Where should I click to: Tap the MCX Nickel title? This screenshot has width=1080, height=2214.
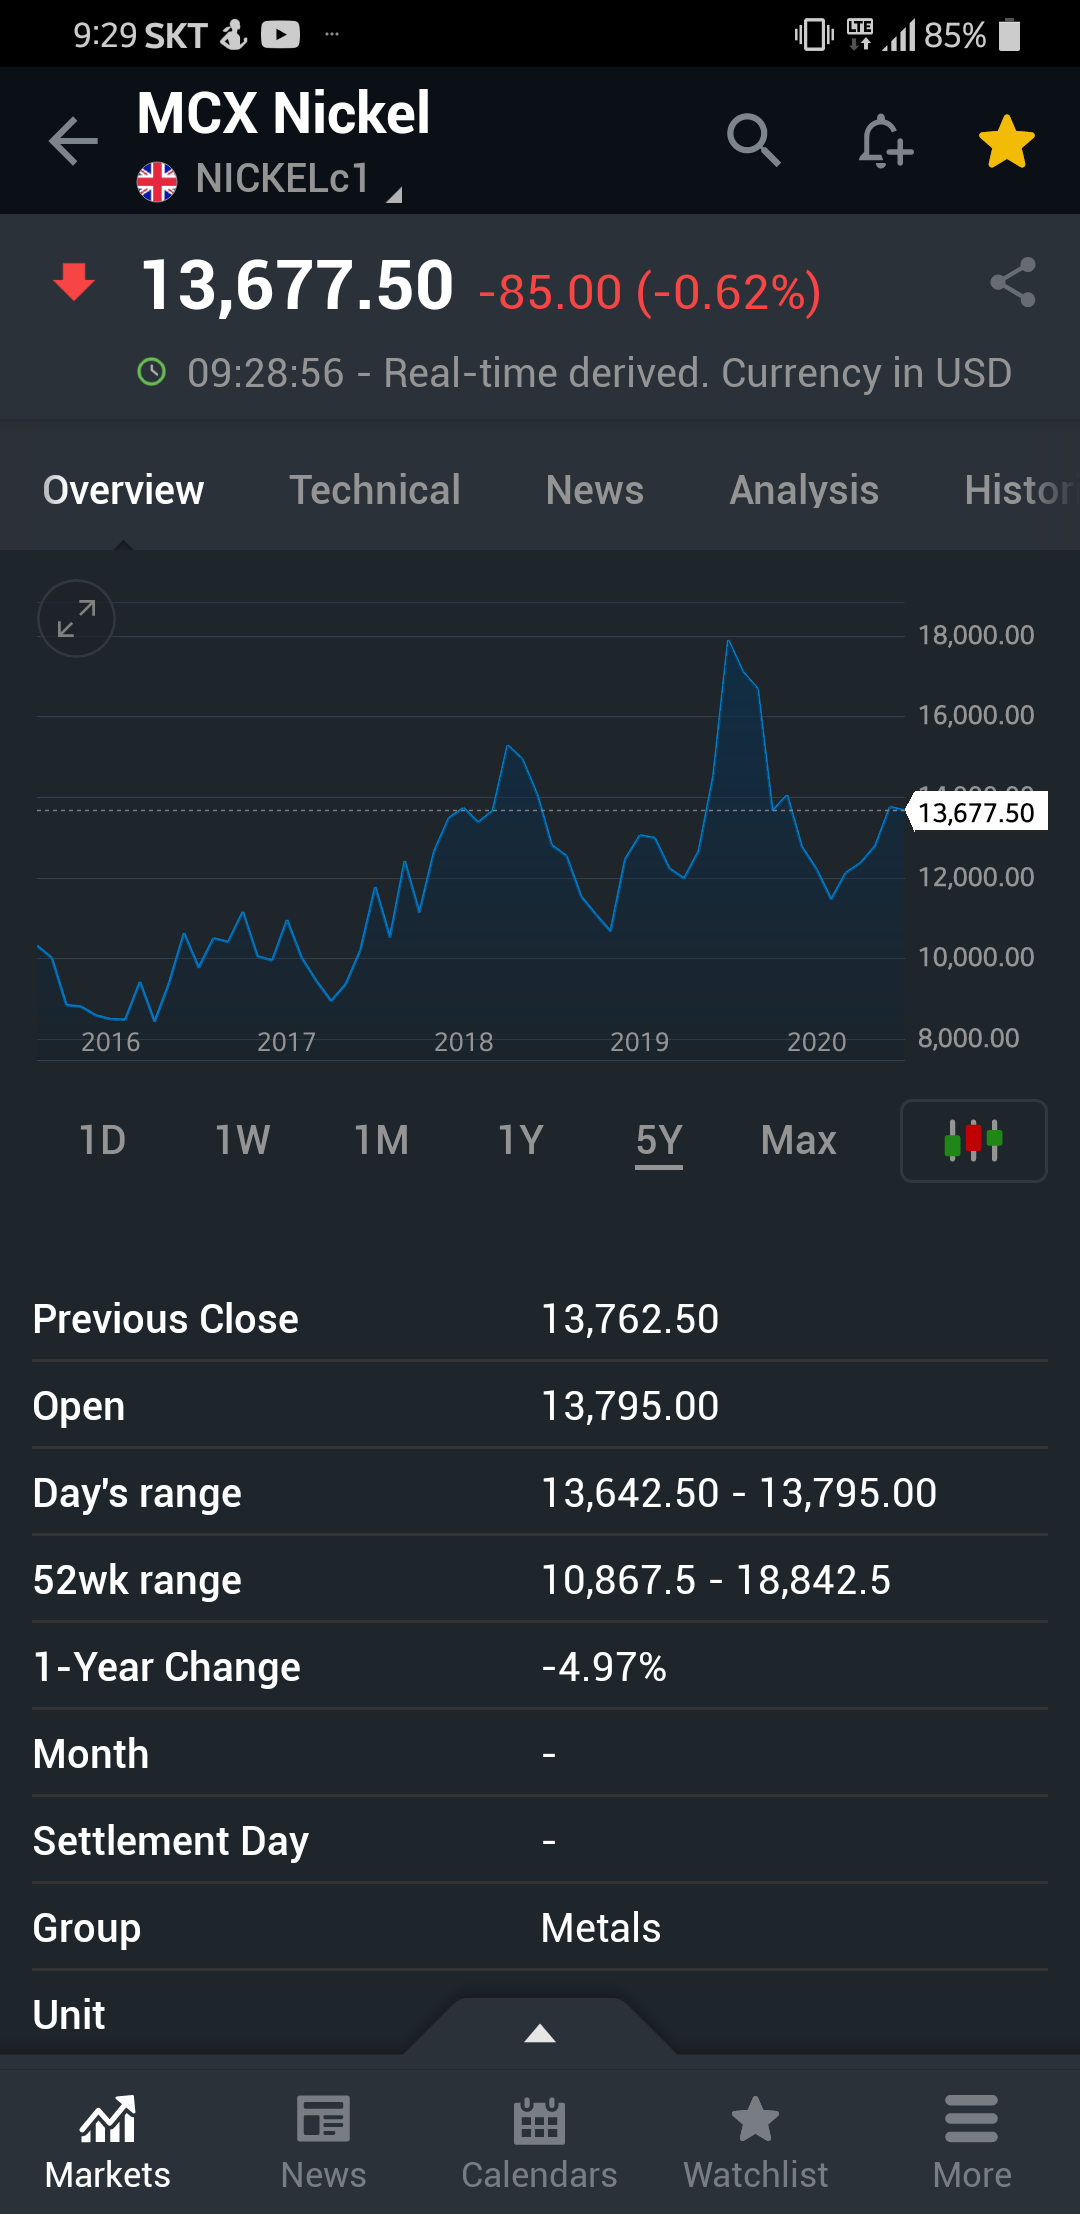coord(284,112)
